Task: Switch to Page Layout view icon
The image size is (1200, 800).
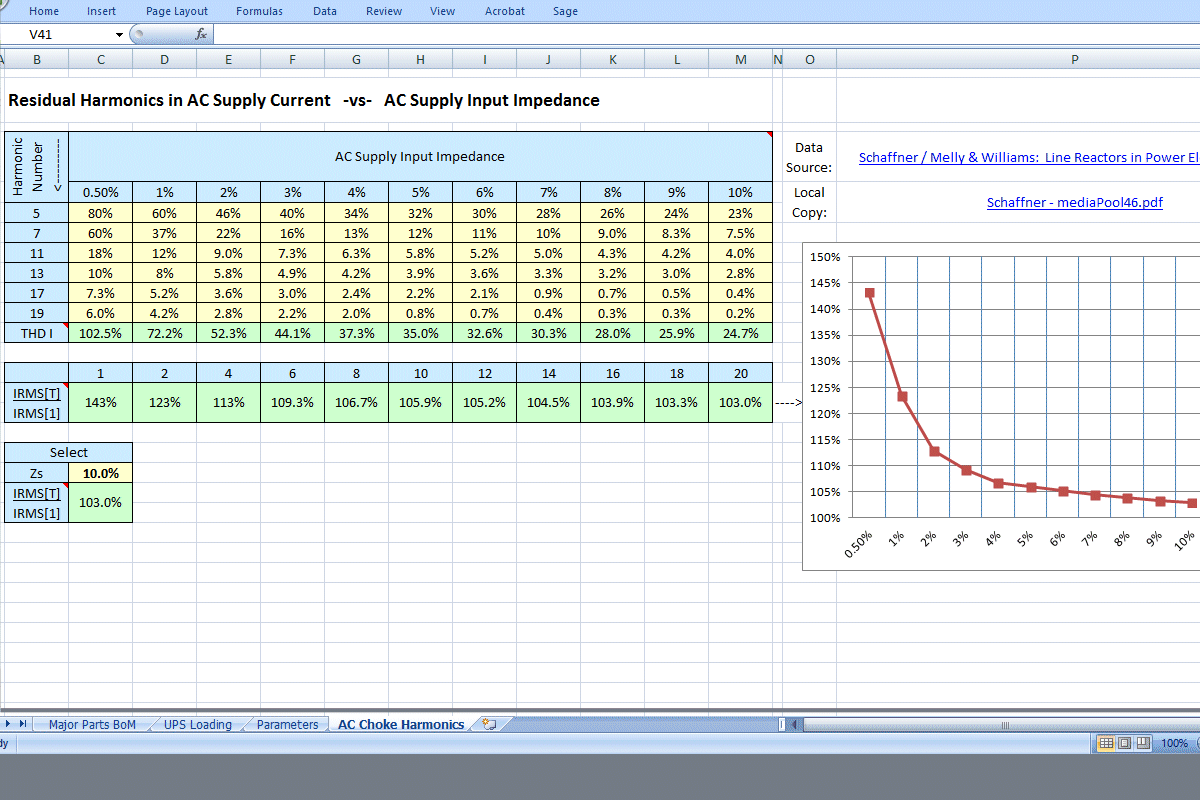Action: 1124,743
